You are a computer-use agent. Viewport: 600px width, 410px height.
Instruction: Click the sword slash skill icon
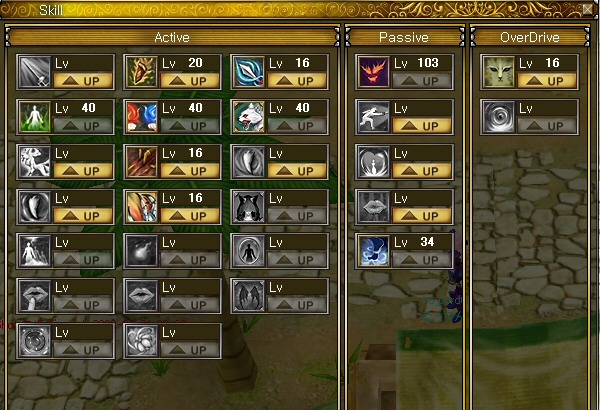pyautogui.click(x=35, y=72)
